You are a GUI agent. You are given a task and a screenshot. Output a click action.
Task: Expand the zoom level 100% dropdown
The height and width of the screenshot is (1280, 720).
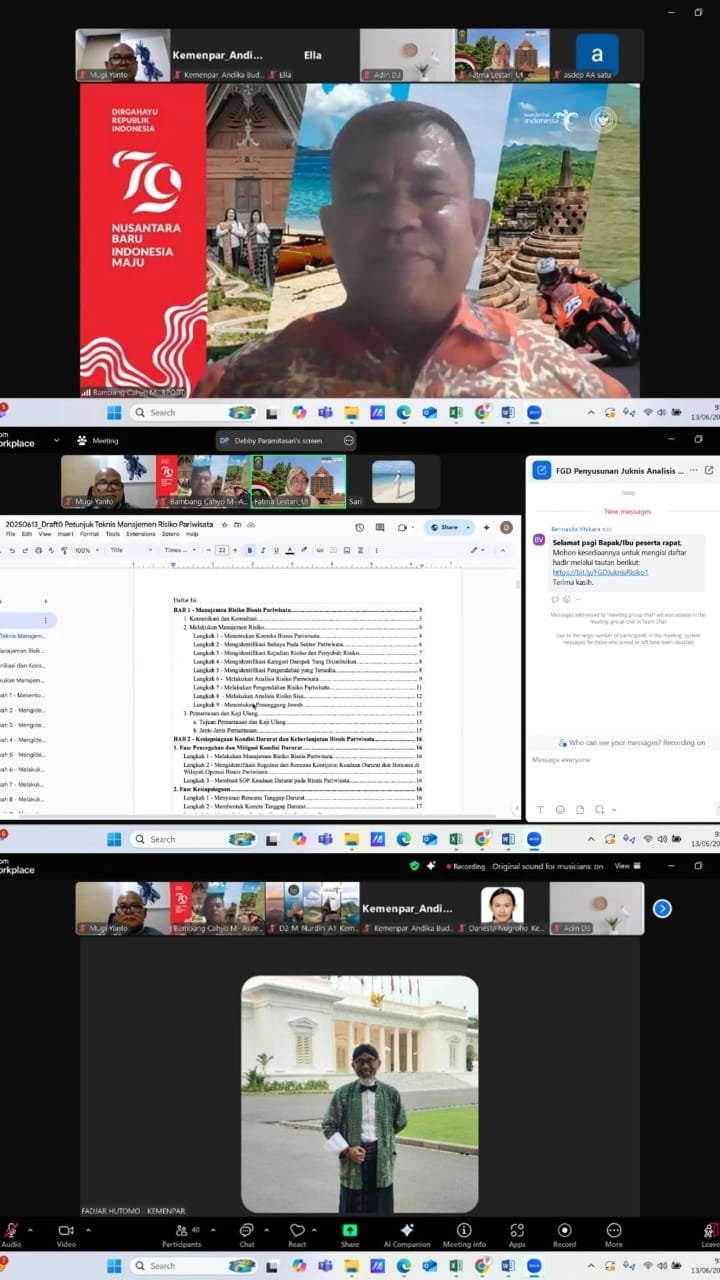[x=86, y=550]
